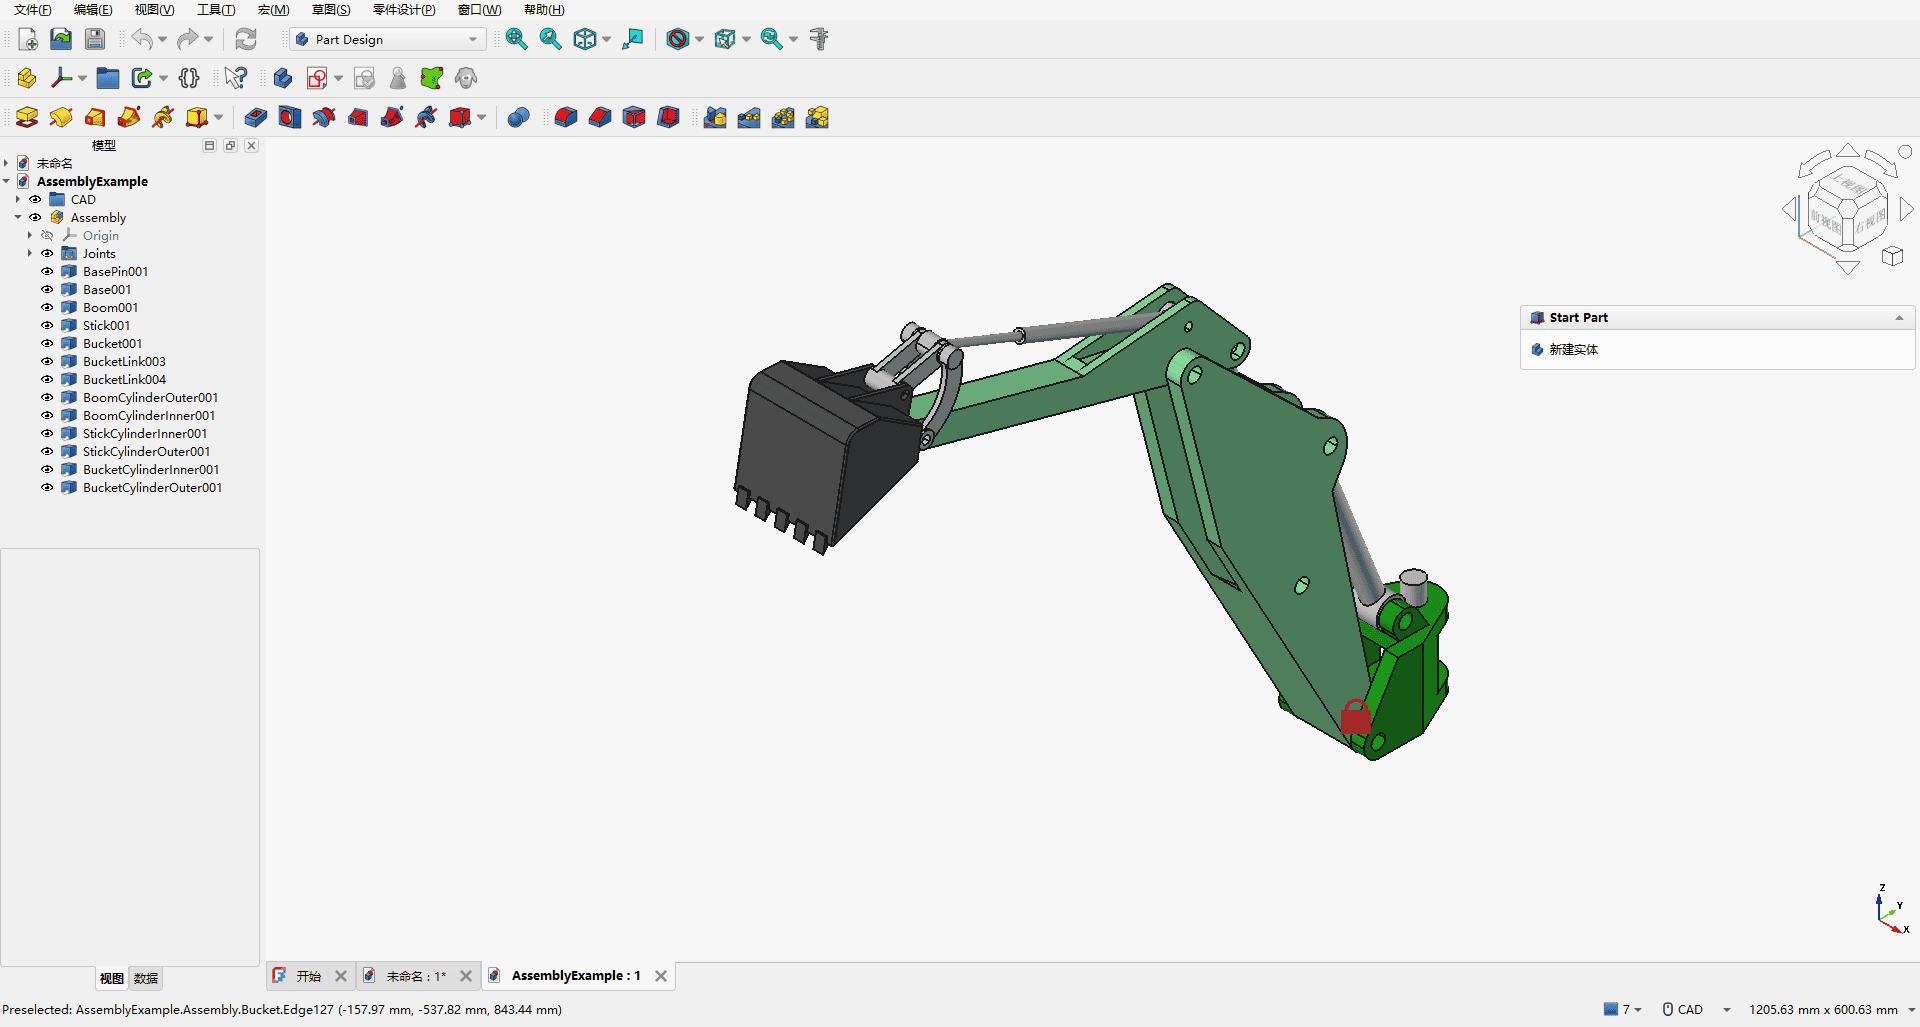The image size is (1920, 1027).
Task: Select the Polar pattern tool
Action: (x=783, y=117)
